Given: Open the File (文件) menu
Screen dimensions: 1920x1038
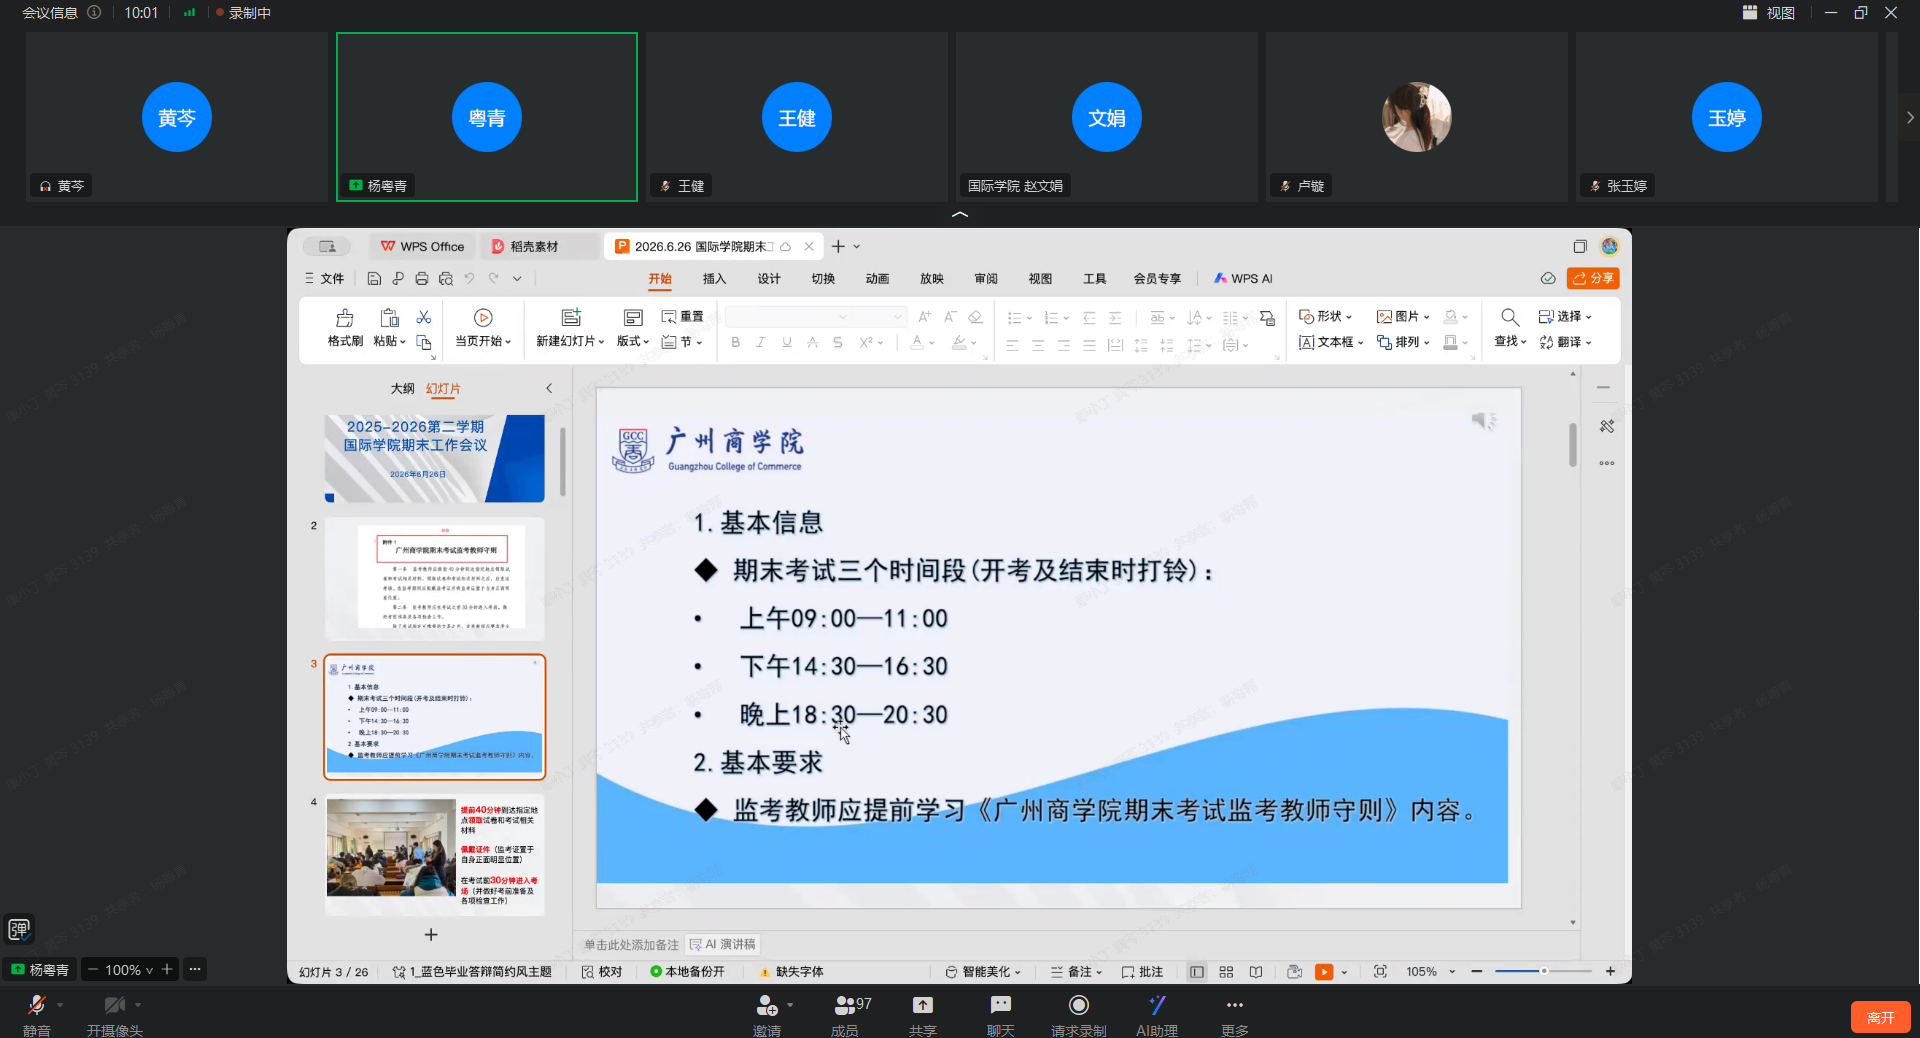Looking at the screenshot, I should point(325,279).
